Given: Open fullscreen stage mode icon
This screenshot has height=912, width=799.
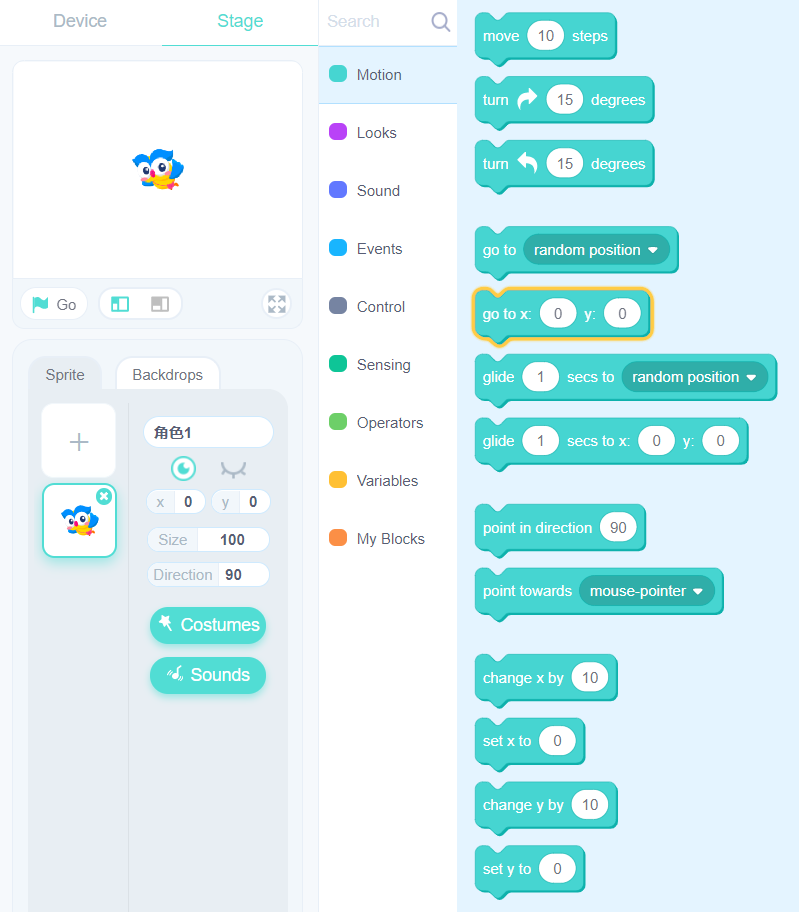Looking at the screenshot, I should coord(277,304).
